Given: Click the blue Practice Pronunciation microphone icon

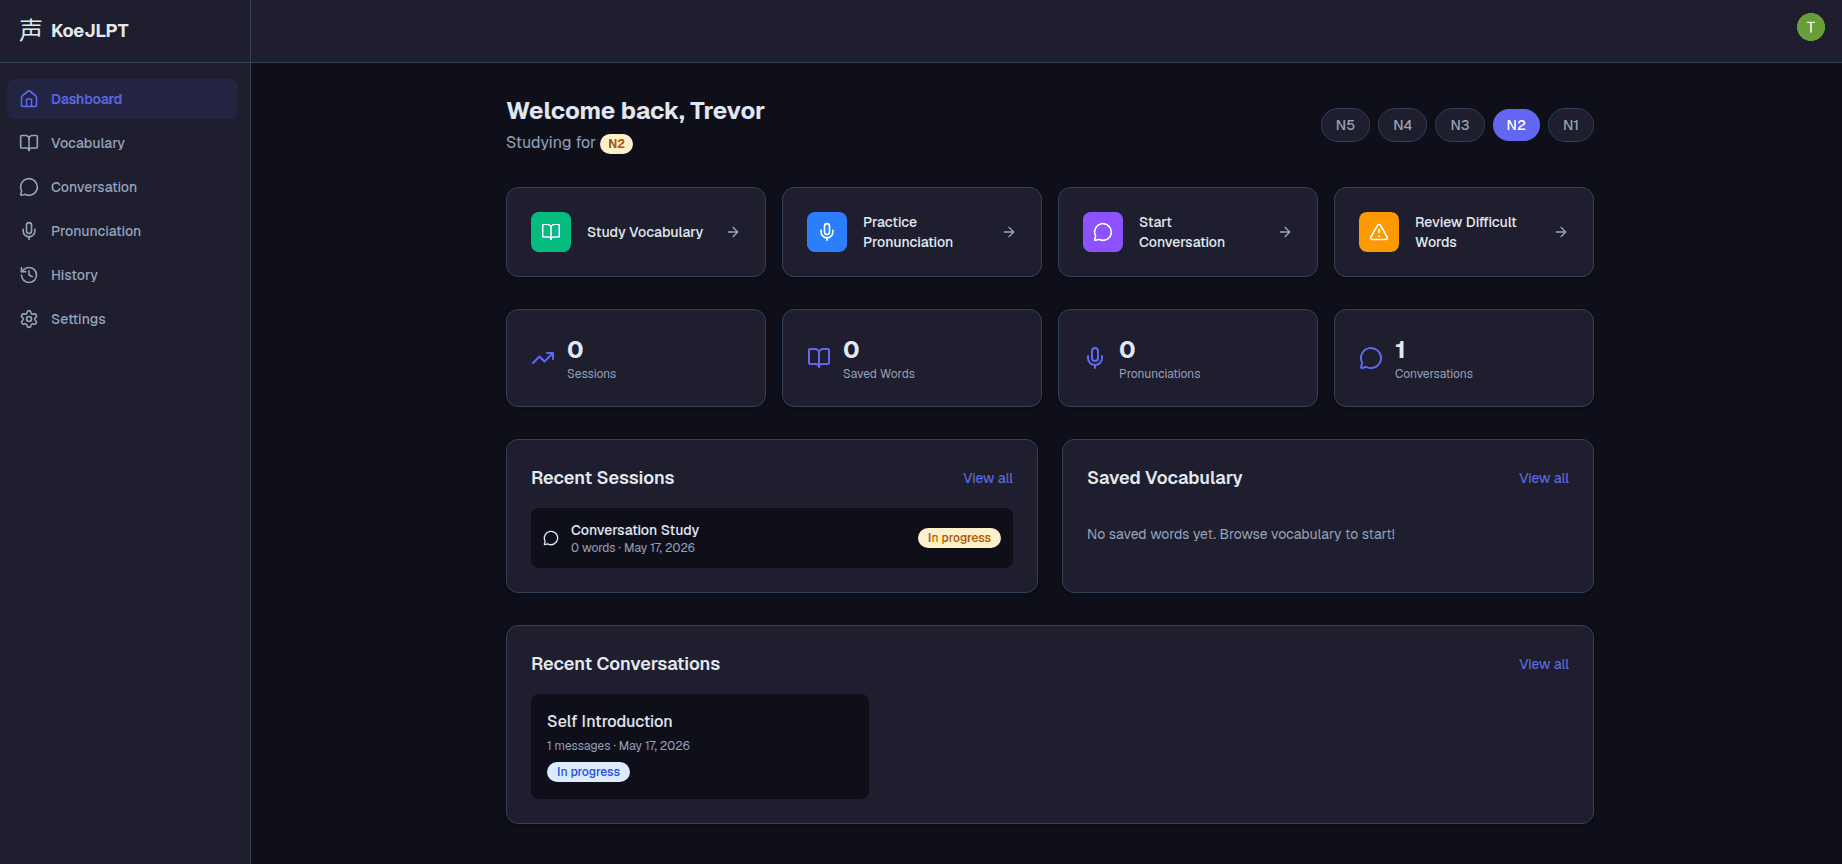Looking at the screenshot, I should point(827,232).
